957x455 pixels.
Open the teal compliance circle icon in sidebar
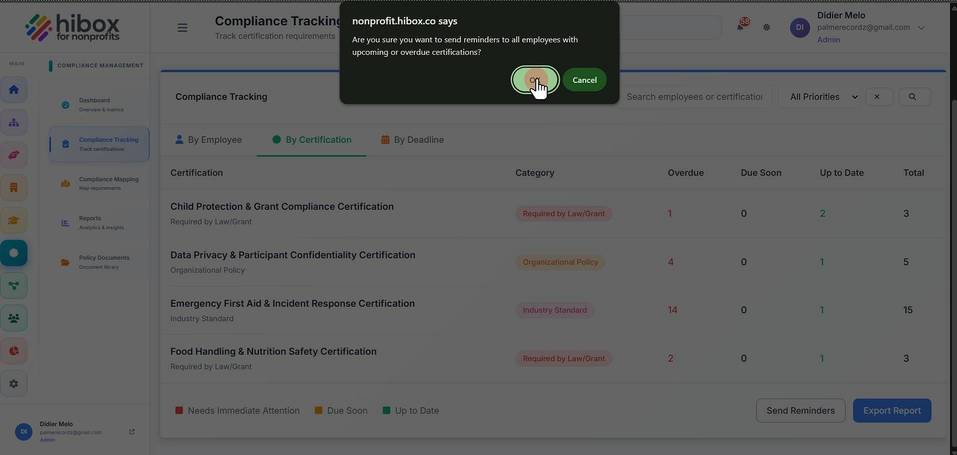click(13, 252)
